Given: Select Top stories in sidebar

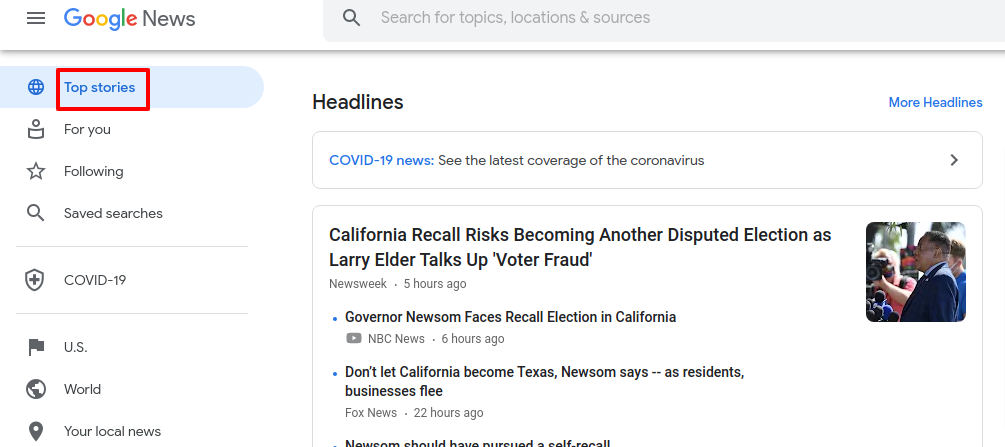Looking at the screenshot, I should pos(99,87).
